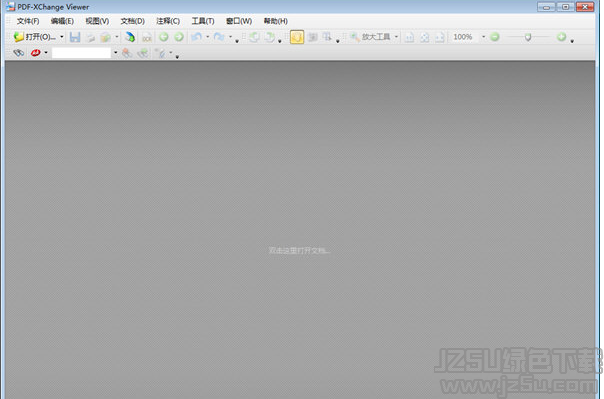Toggle the highlighted Hand tool
This screenshot has width=604, height=399.
coord(297,37)
